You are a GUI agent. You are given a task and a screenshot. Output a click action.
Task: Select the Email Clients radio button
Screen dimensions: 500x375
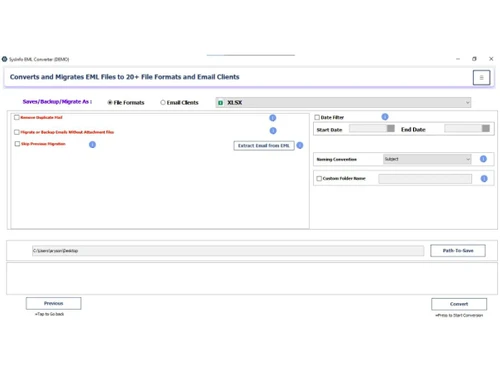tap(163, 102)
